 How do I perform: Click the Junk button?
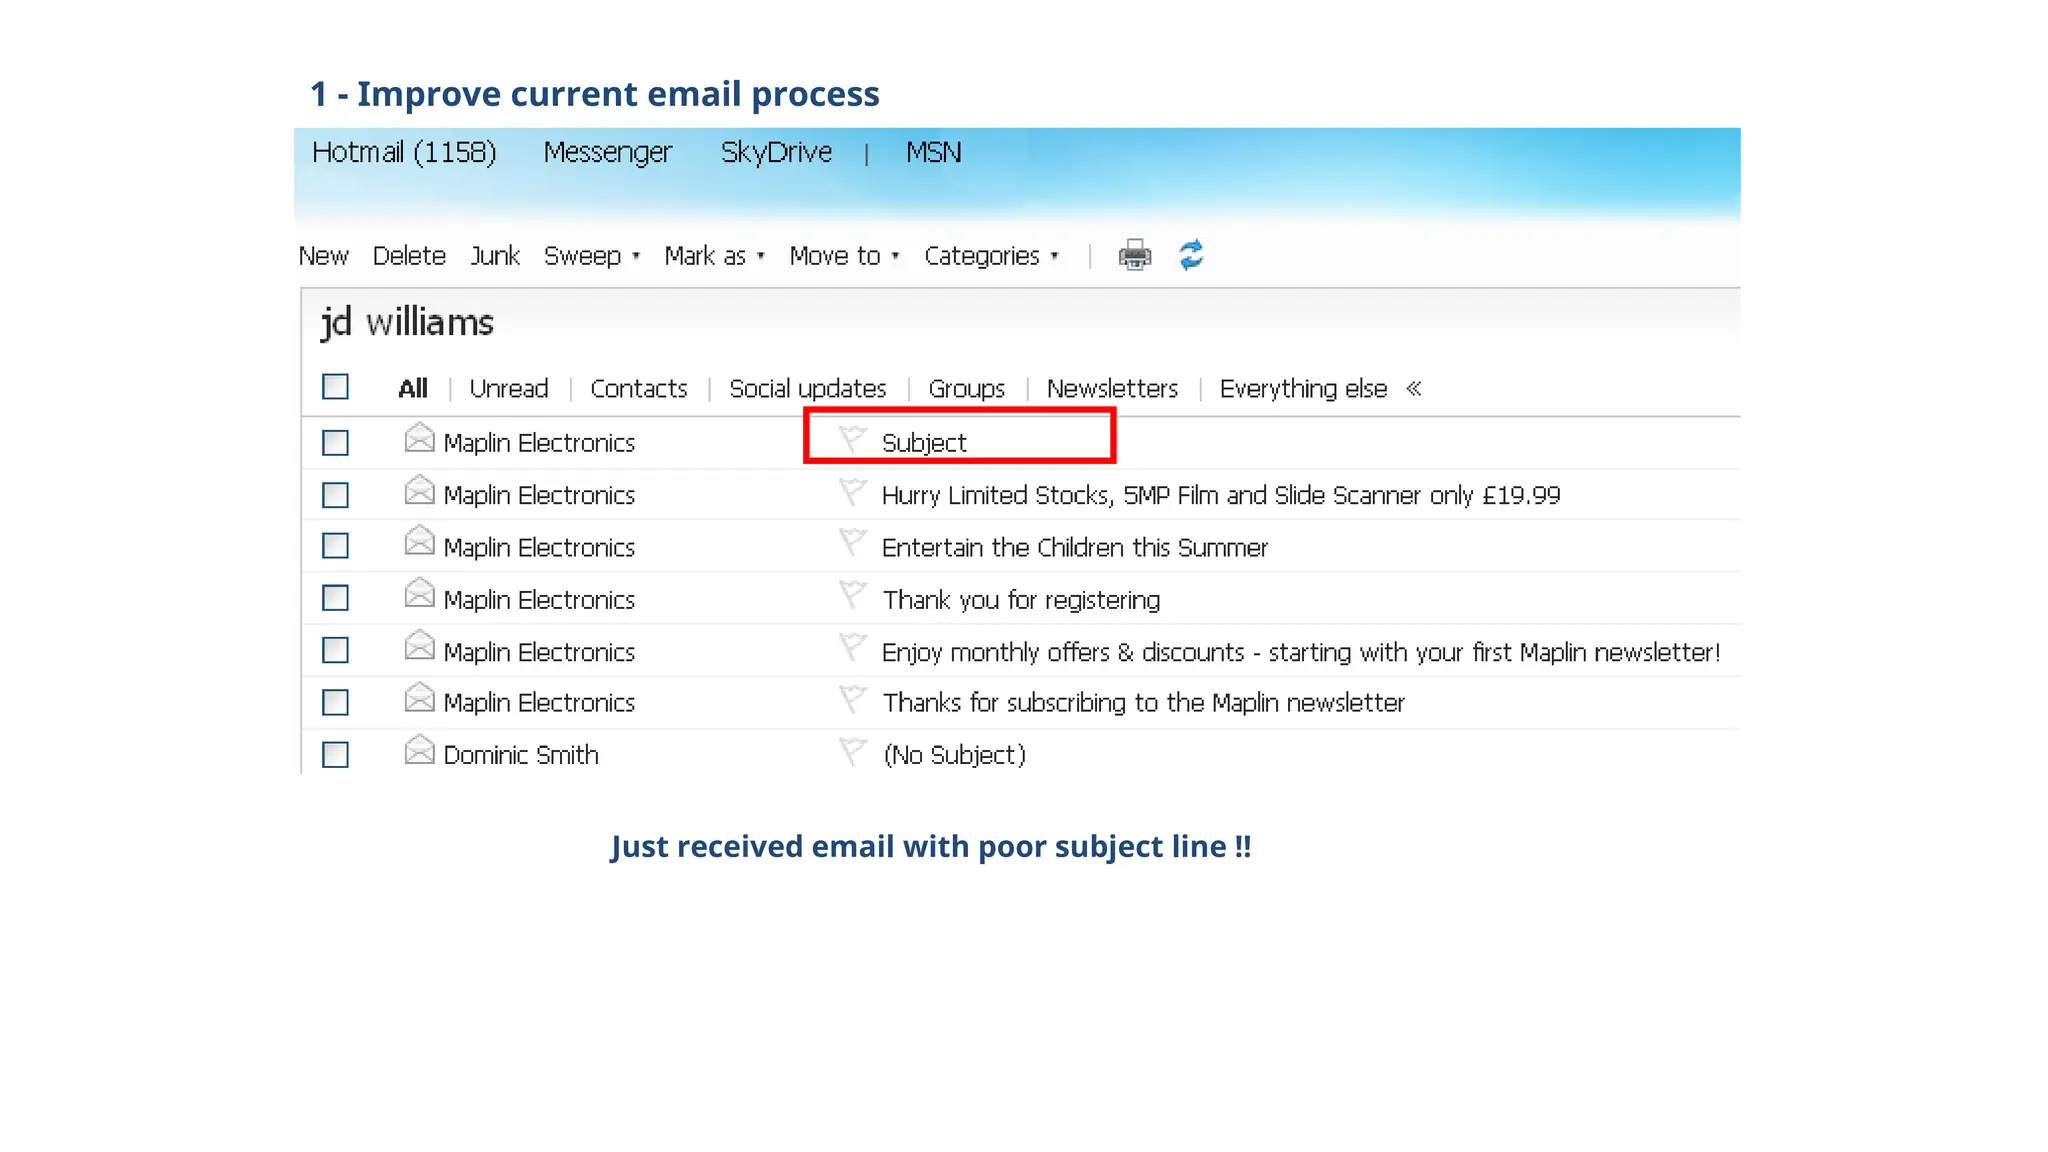tap(495, 256)
